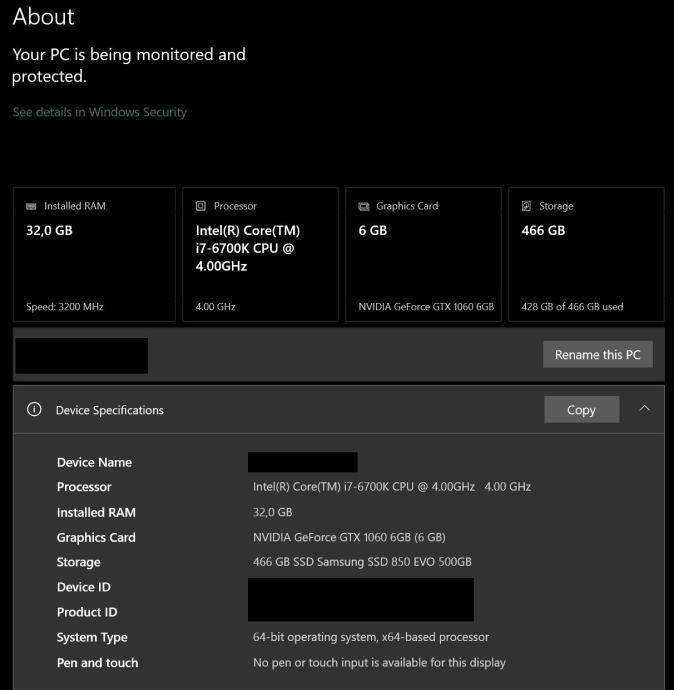Click the Storage drive icon
This screenshot has width=674, height=690.
[x=527, y=206]
